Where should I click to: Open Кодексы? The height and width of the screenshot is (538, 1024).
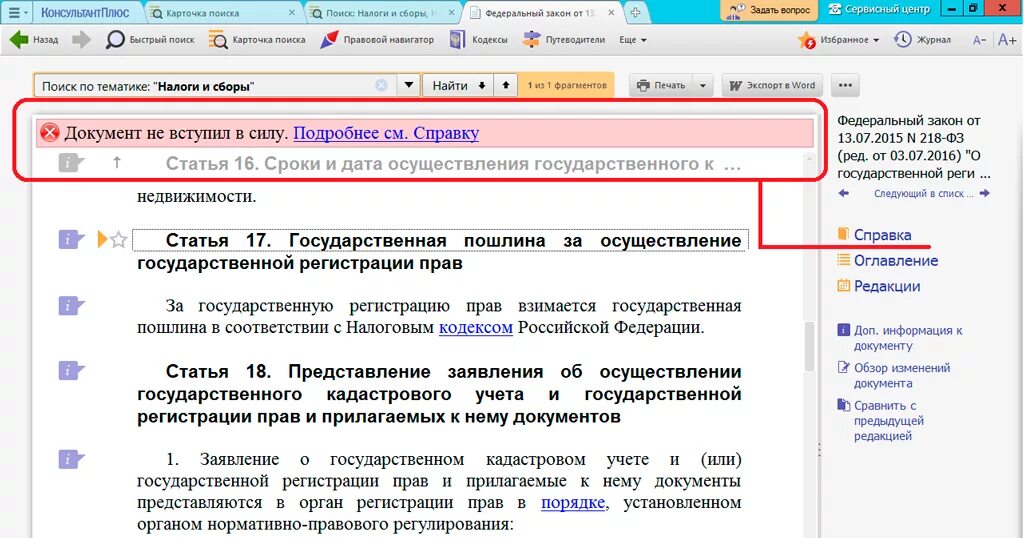click(x=479, y=39)
